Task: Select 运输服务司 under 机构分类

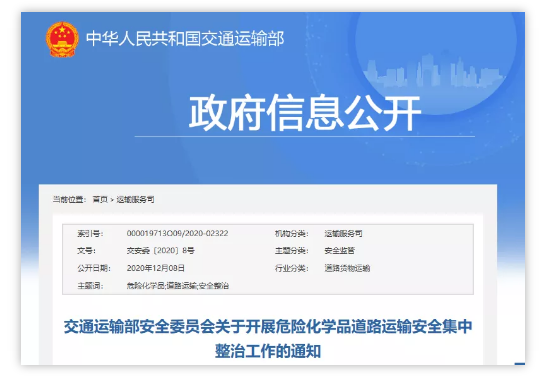Action: click(x=343, y=233)
